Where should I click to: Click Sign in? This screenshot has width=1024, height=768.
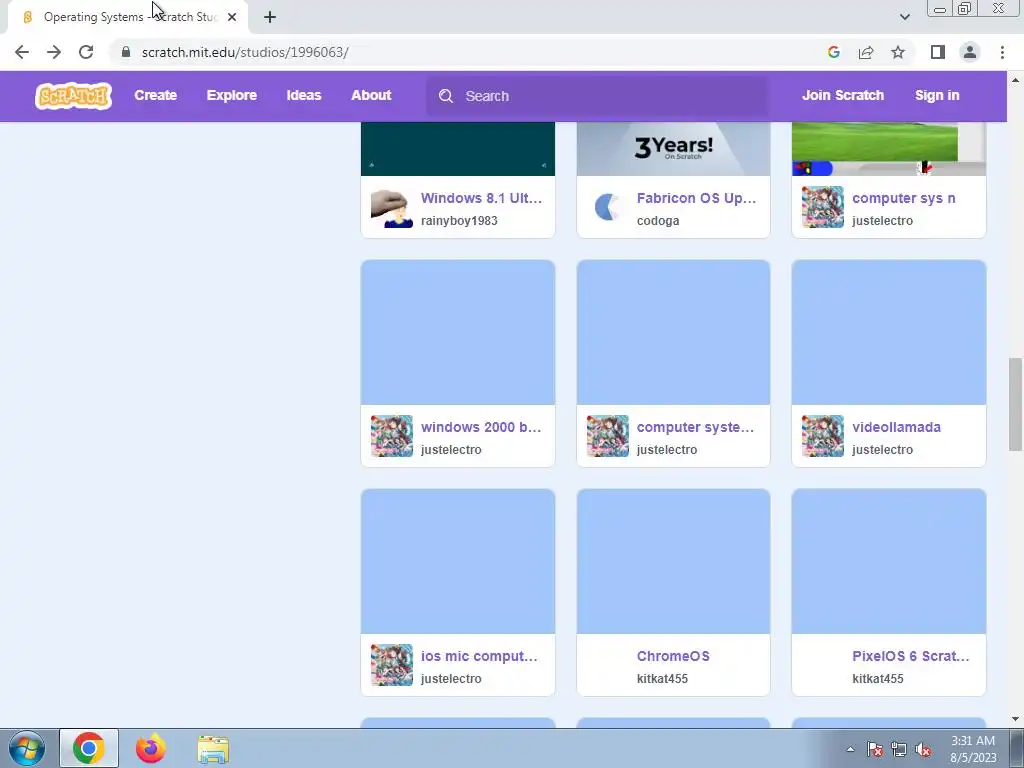coord(937,95)
